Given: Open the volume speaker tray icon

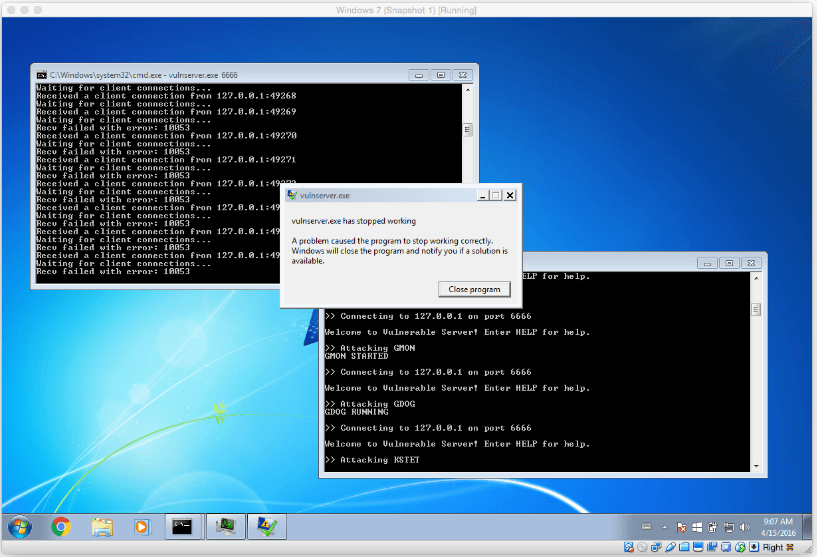Looking at the screenshot, I should tap(745, 527).
